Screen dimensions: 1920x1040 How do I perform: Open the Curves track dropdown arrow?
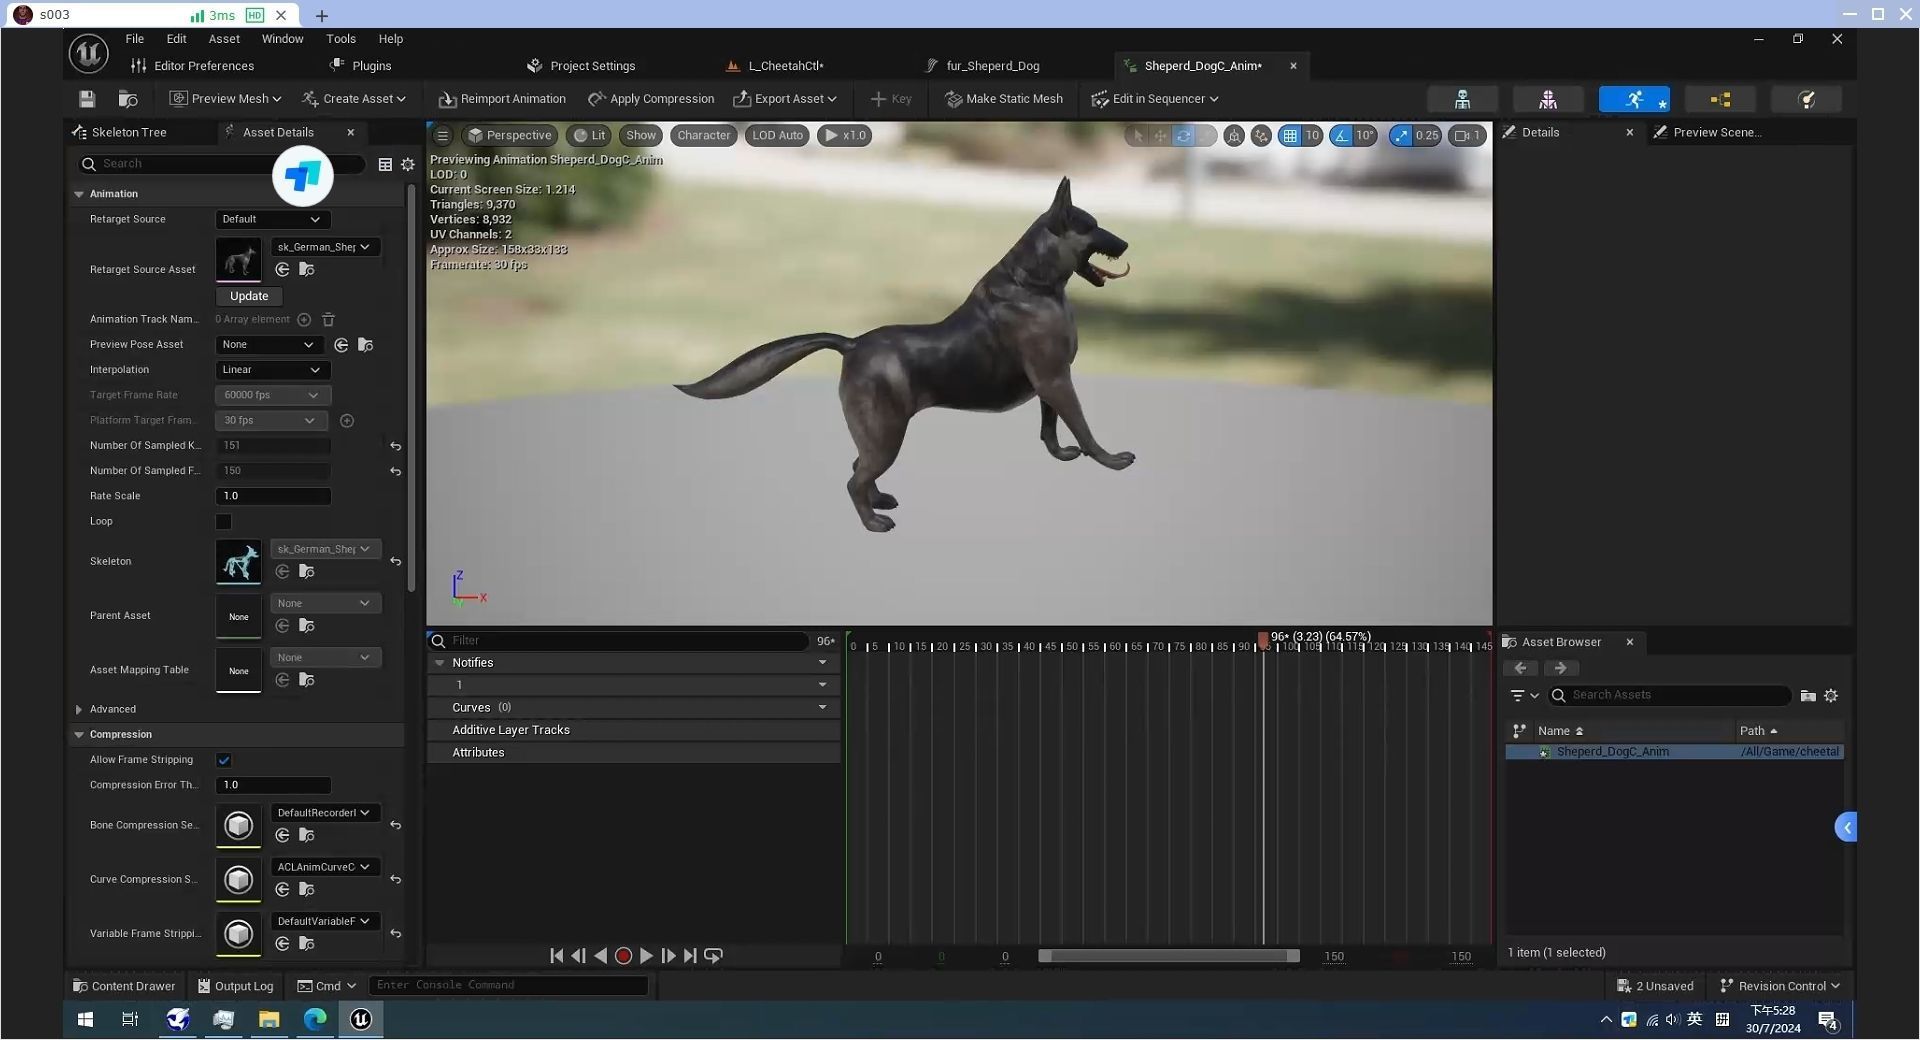coord(822,708)
